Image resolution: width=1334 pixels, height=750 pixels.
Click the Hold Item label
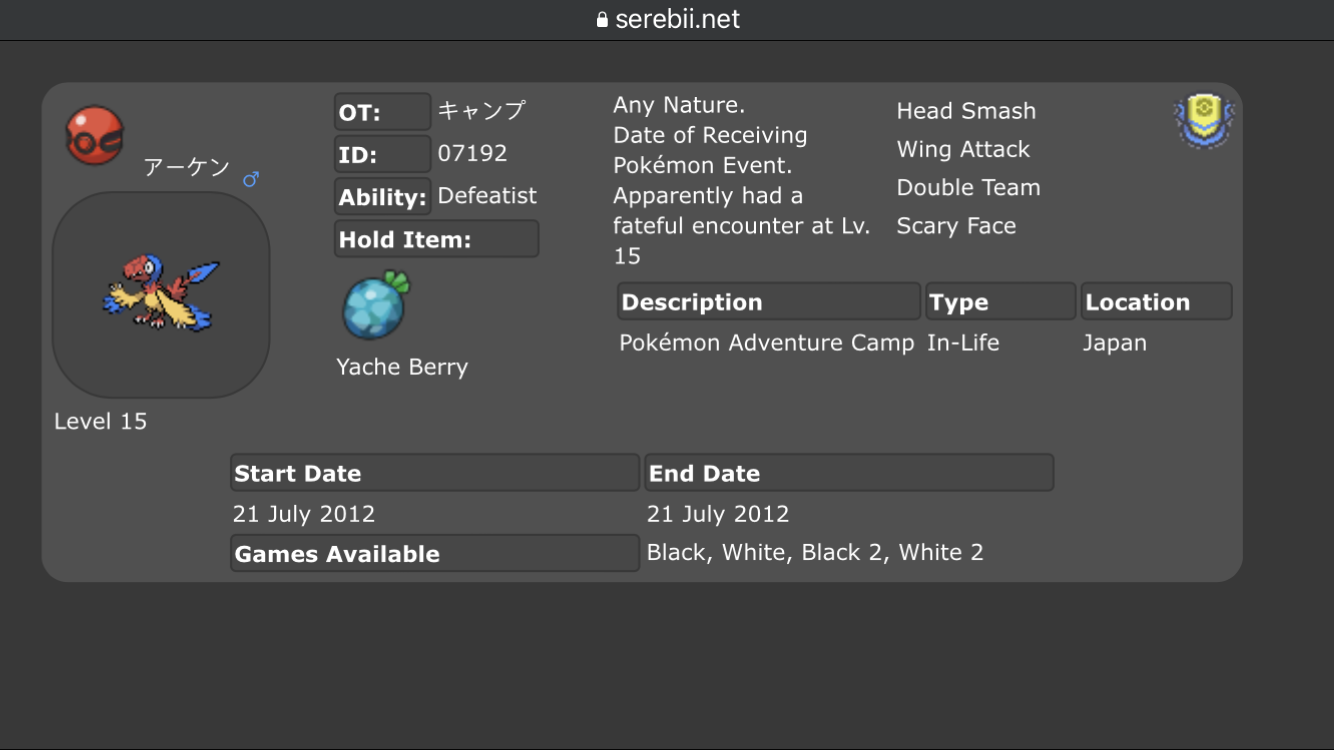click(x=436, y=239)
